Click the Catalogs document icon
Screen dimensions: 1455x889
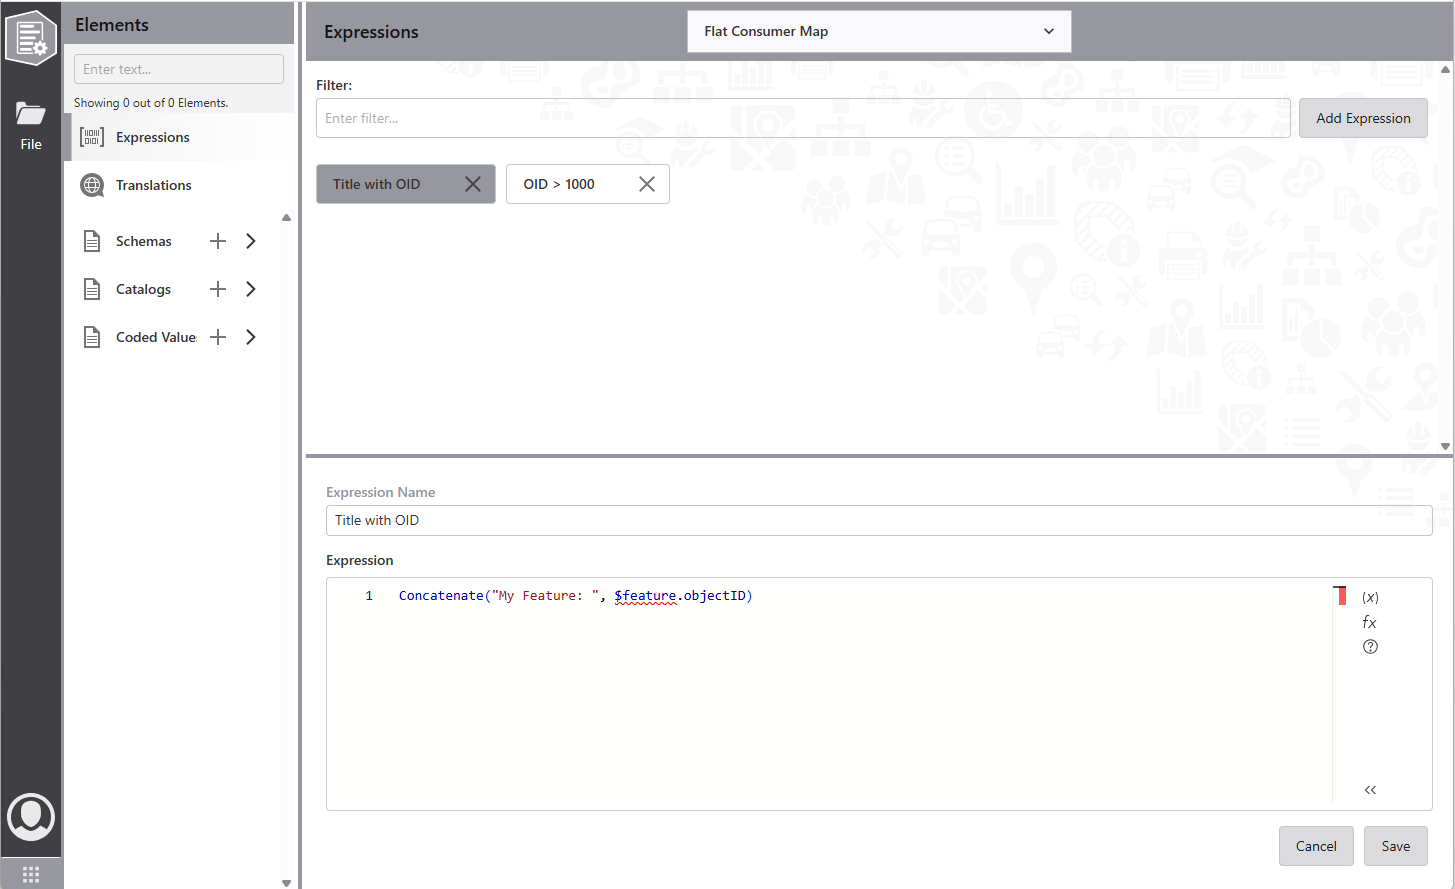tap(91, 288)
